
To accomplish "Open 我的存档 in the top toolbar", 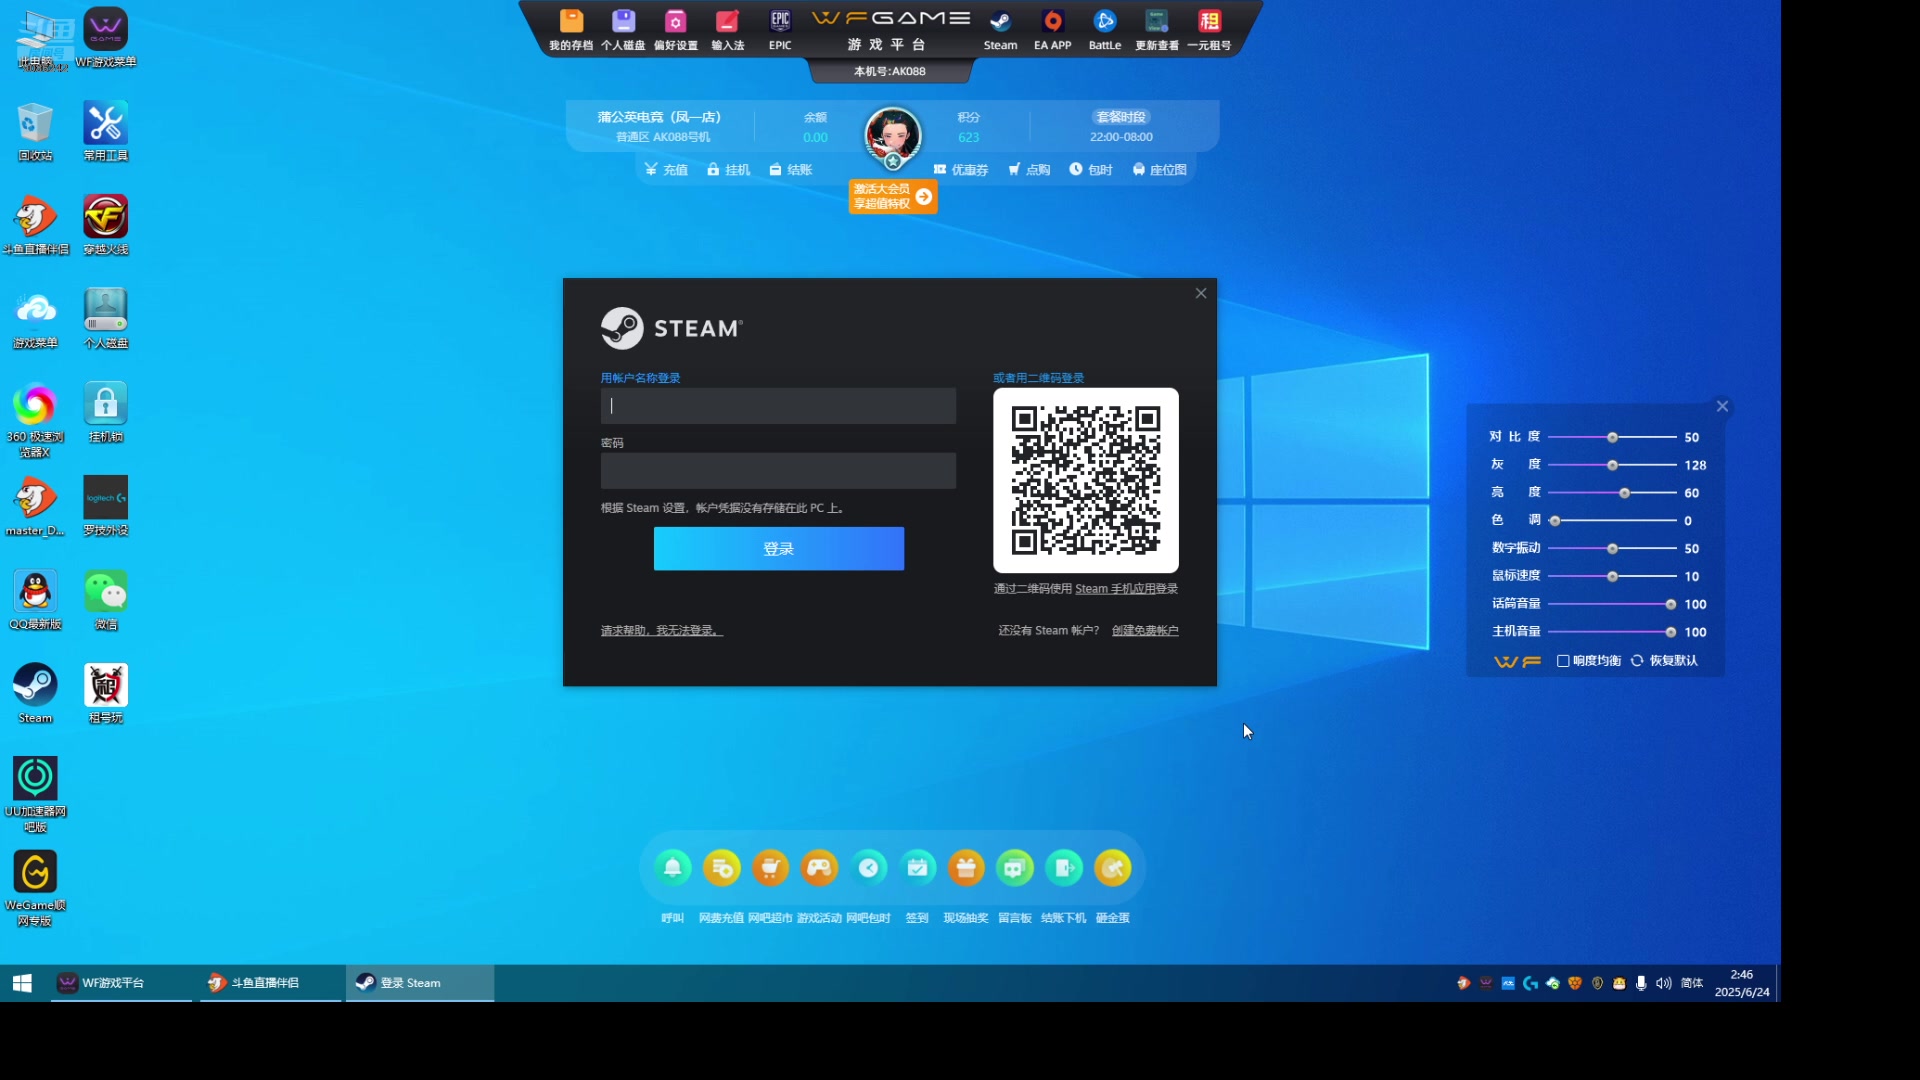I will pos(571,30).
